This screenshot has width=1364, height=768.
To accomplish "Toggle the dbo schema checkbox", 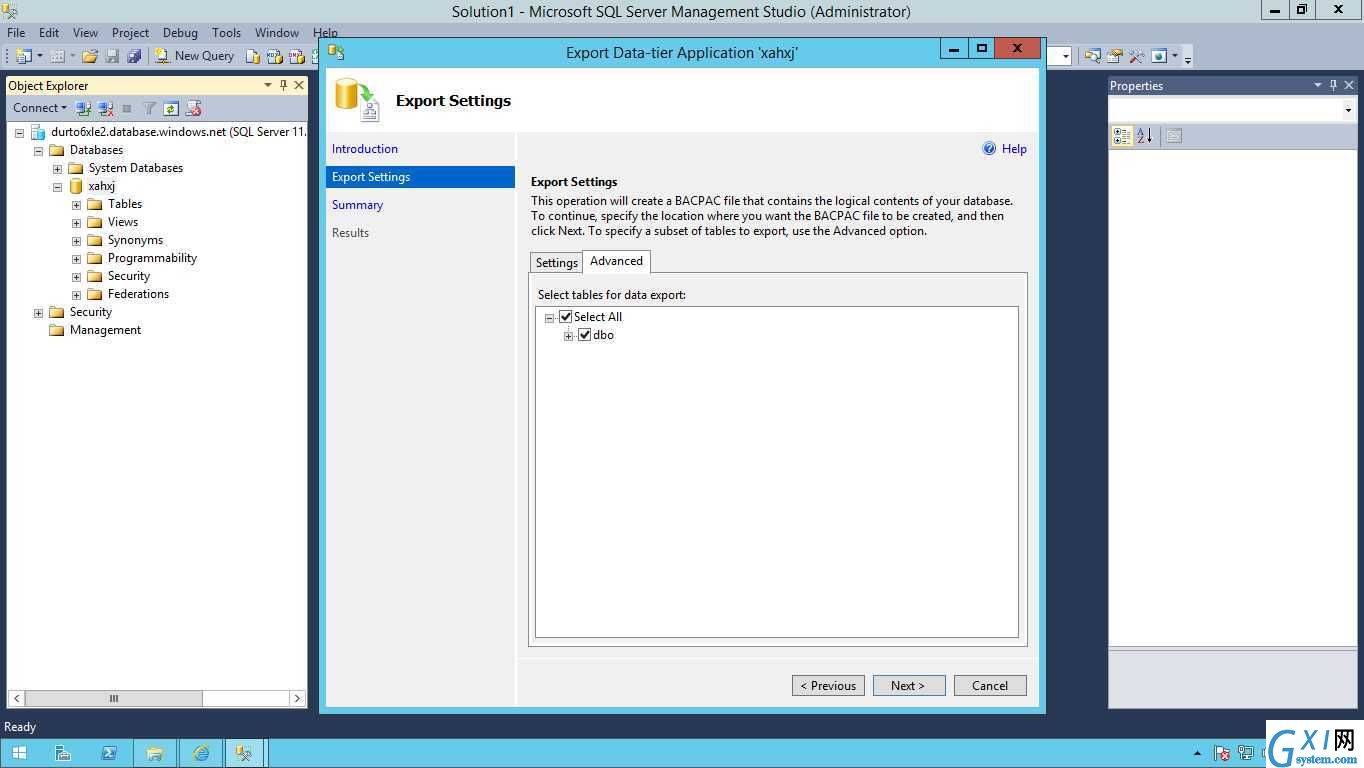I will (x=584, y=335).
